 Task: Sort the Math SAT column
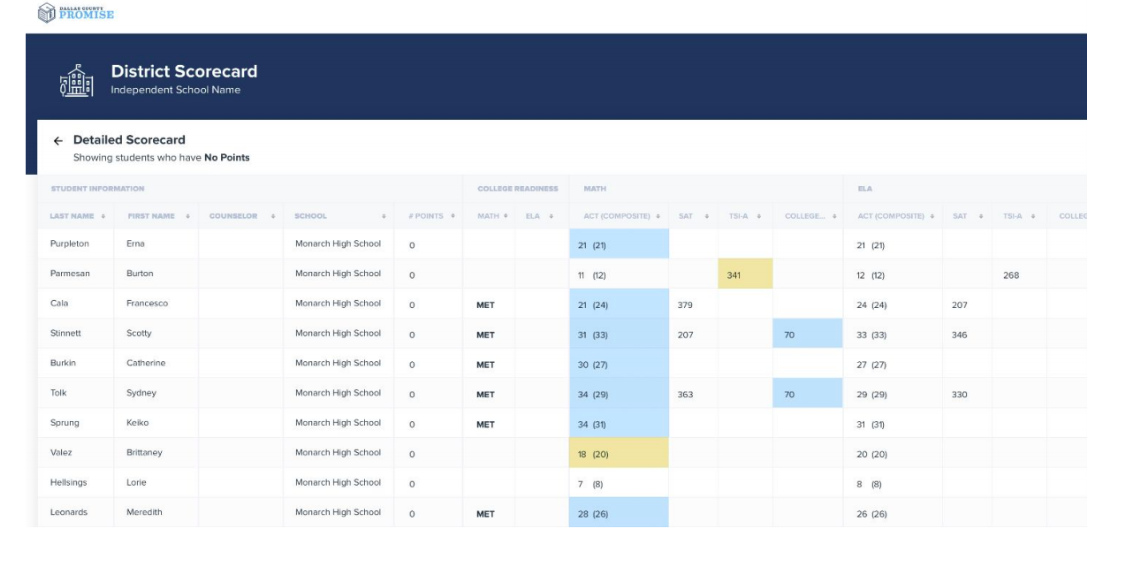click(x=706, y=216)
